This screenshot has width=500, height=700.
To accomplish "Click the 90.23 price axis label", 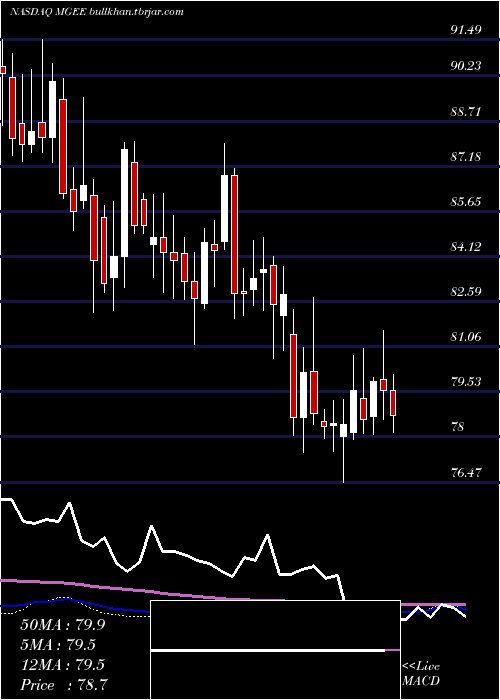I will [466, 66].
